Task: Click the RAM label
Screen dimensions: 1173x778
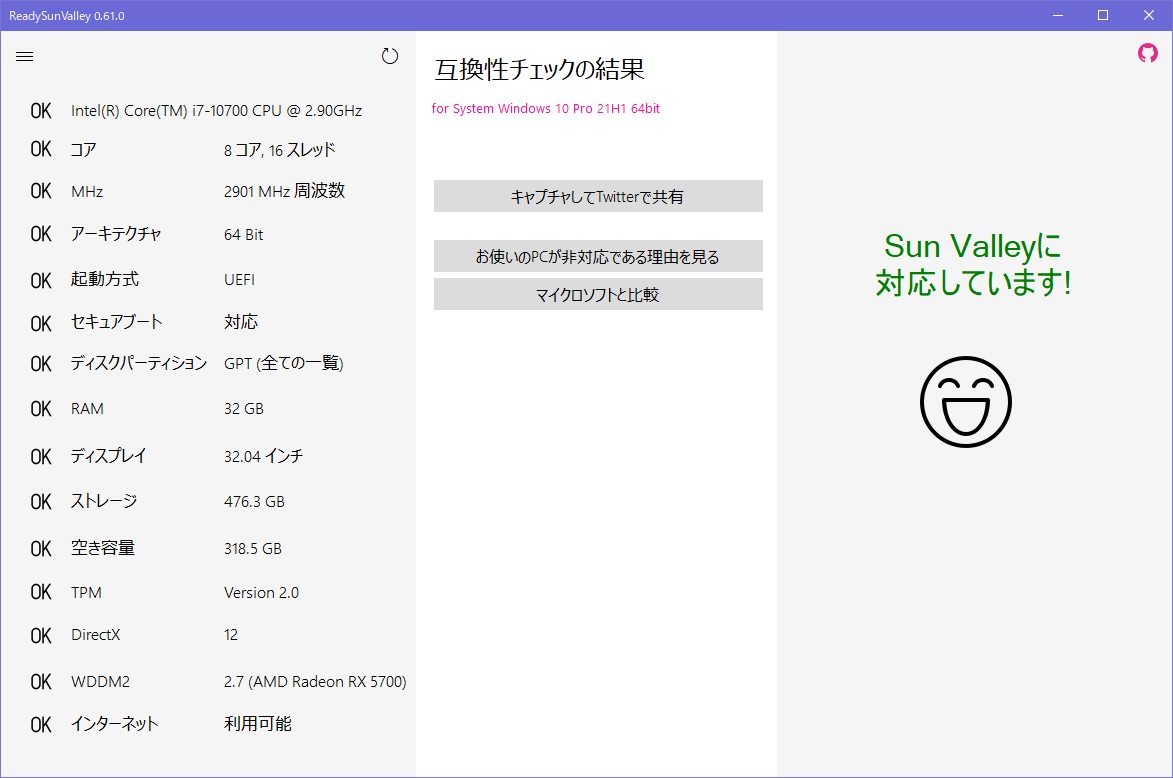Action: click(x=88, y=408)
